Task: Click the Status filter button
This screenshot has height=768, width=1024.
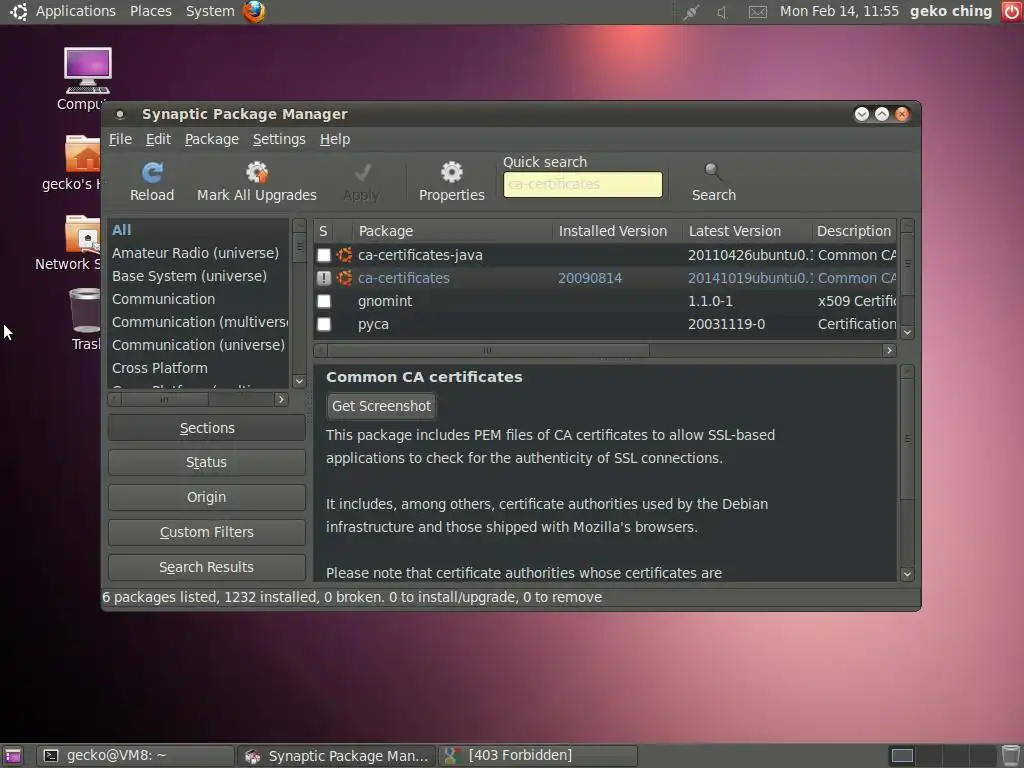Action: click(206, 462)
